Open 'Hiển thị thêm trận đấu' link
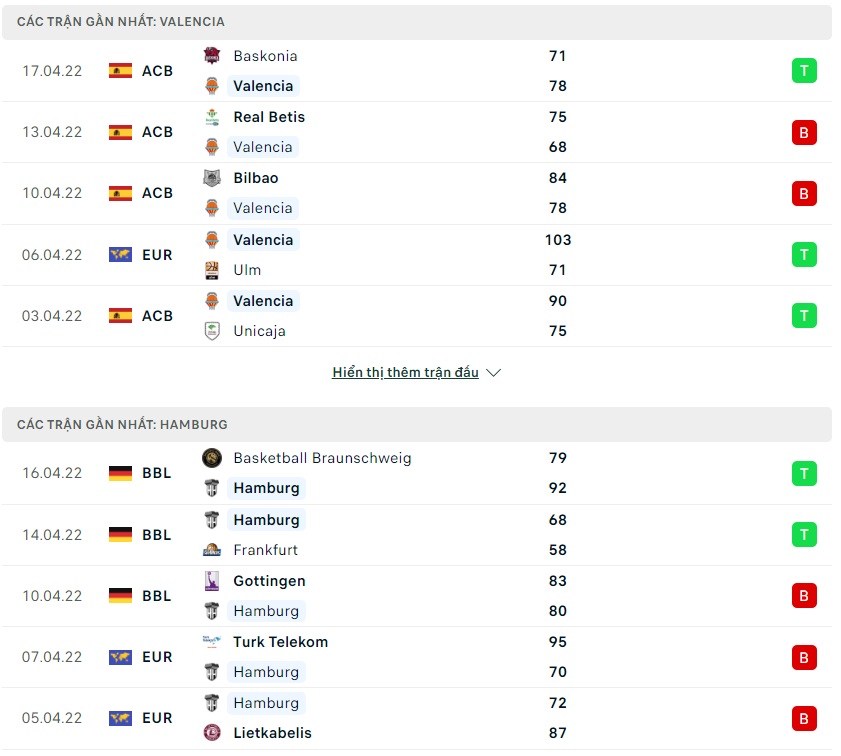Viewport: 841px width, 756px height. coord(405,373)
